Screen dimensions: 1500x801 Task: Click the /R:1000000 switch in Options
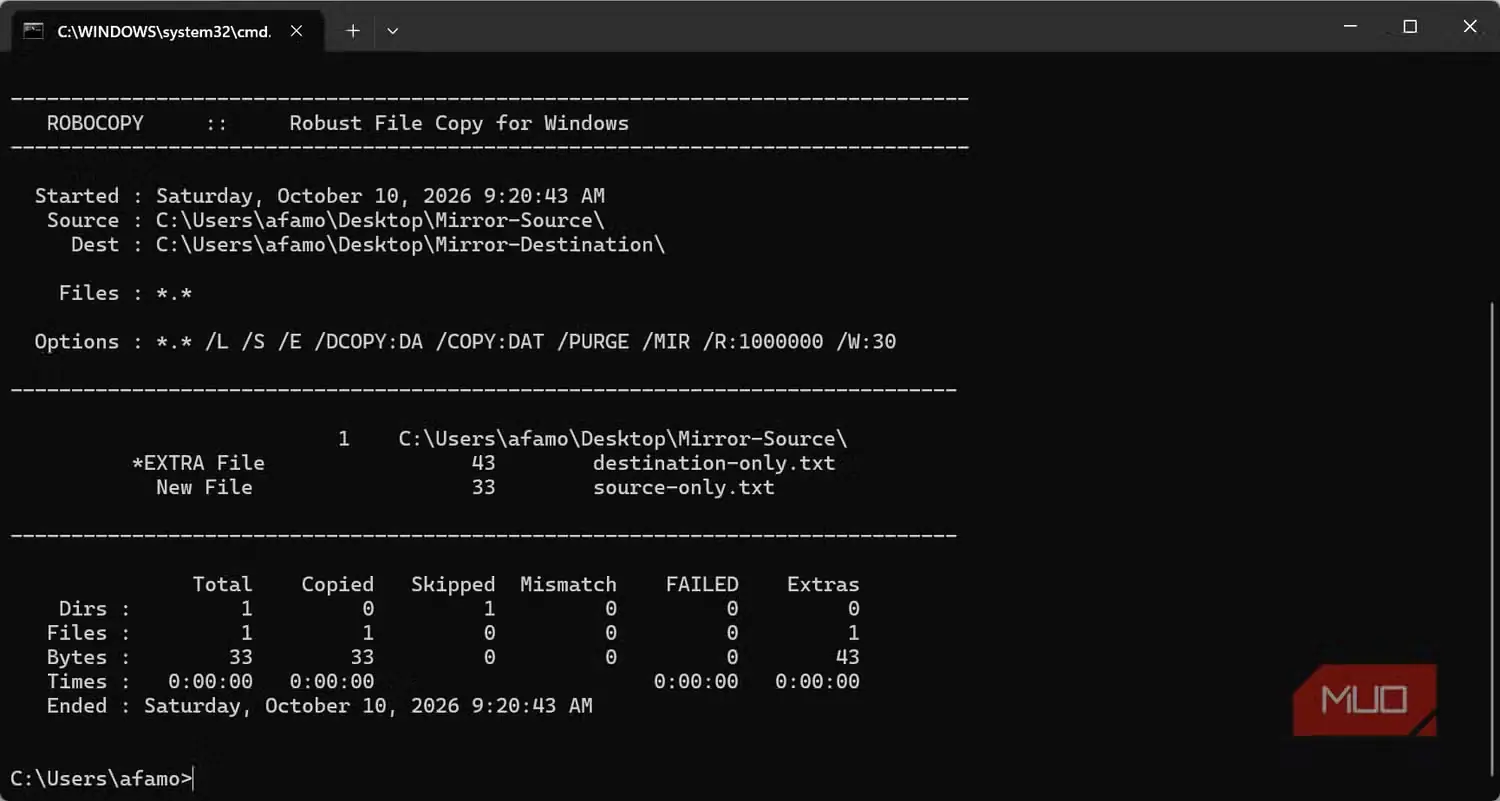tap(762, 342)
